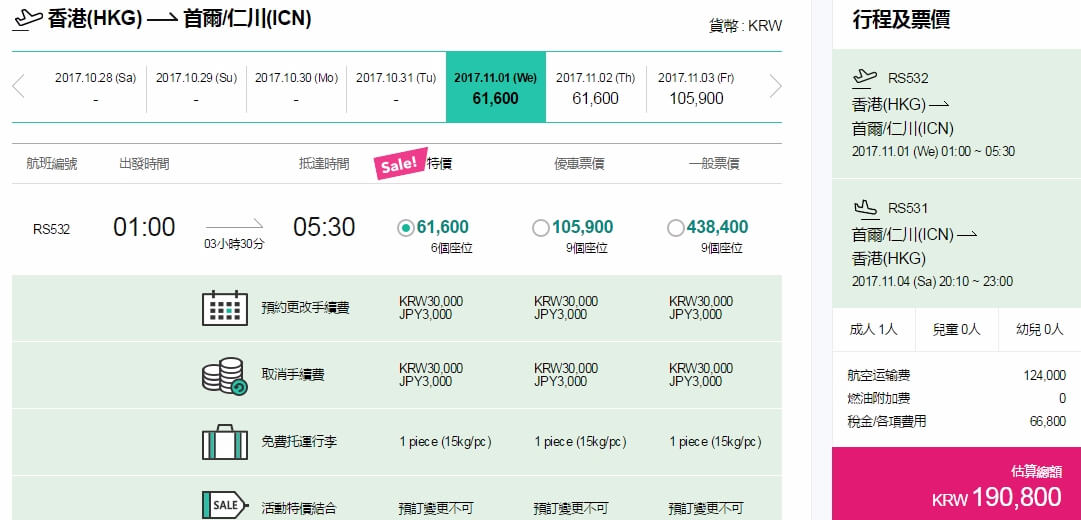Click the landing plane icon next to RS531

tap(865, 207)
